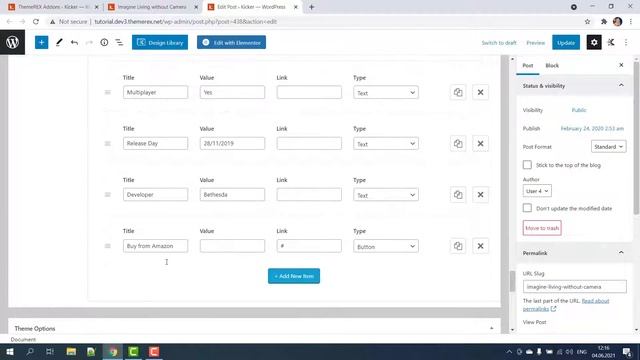Open the document details info icon

(104, 42)
